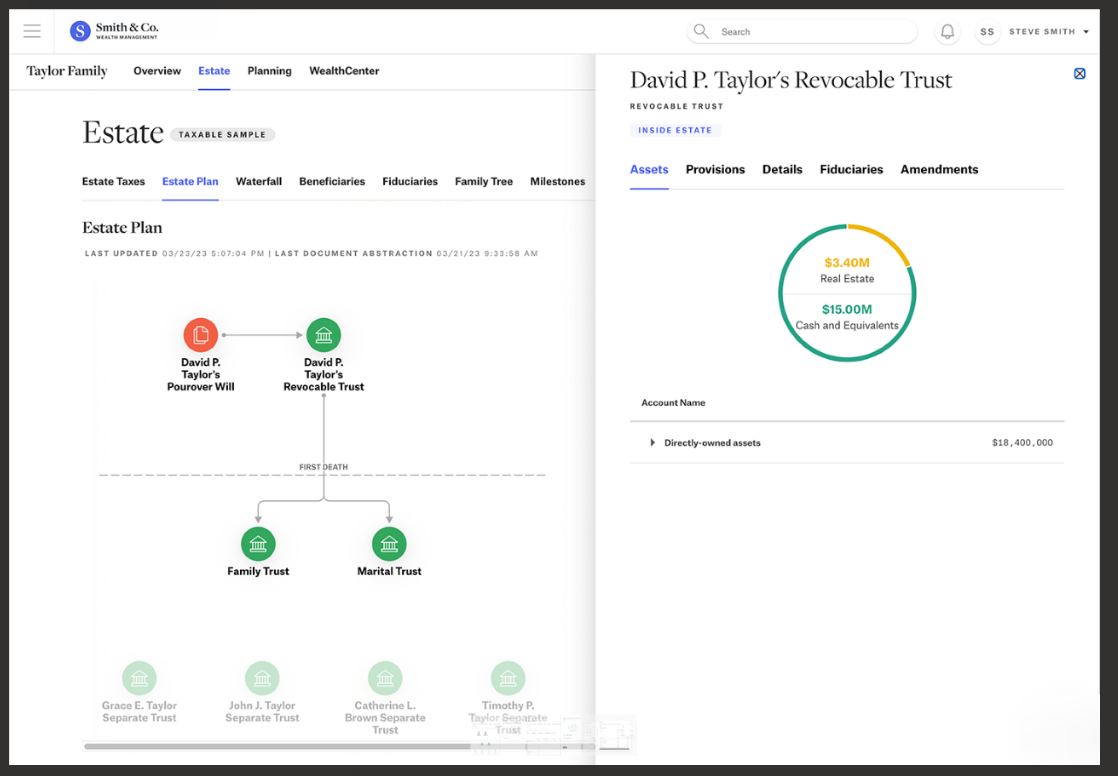Open the Fiduciaries sub-tab under Estate

click(x=410, y=181)
